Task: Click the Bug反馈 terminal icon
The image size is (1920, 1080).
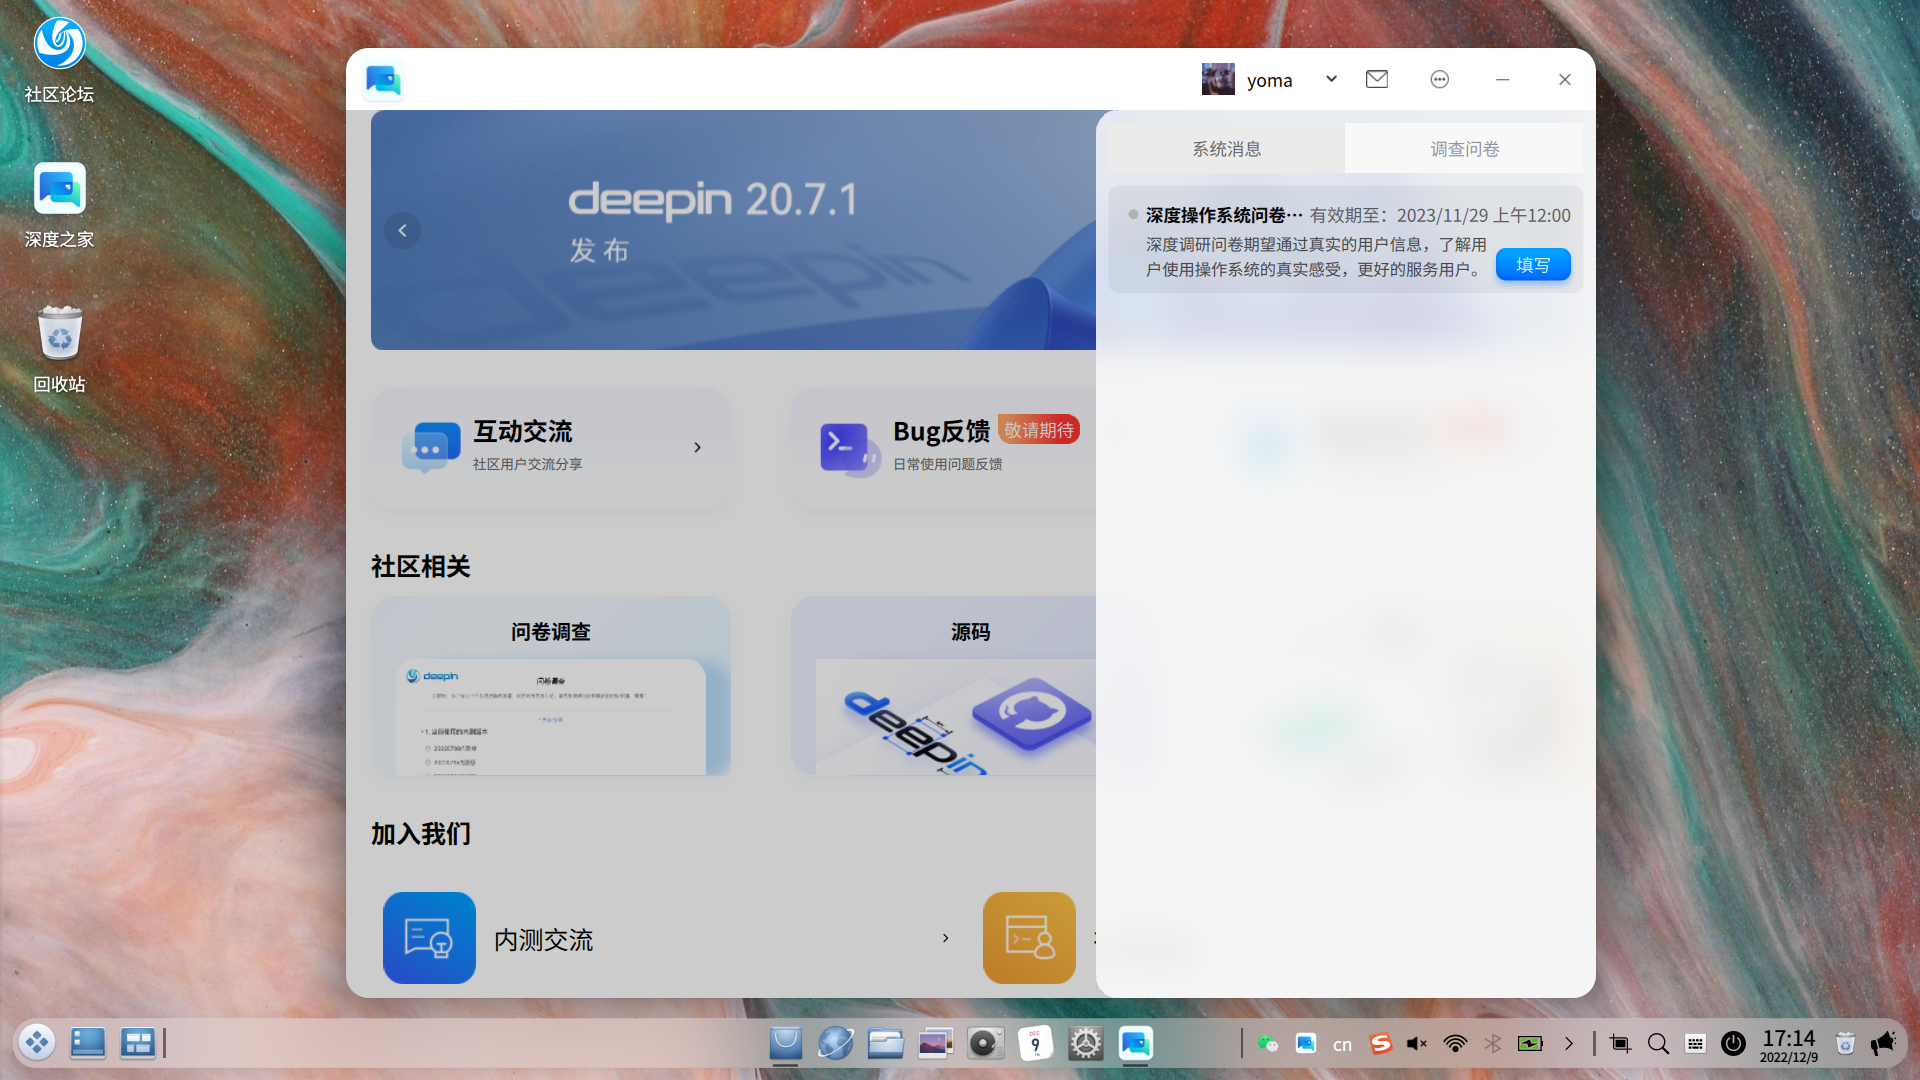Action: pos(850,448)
